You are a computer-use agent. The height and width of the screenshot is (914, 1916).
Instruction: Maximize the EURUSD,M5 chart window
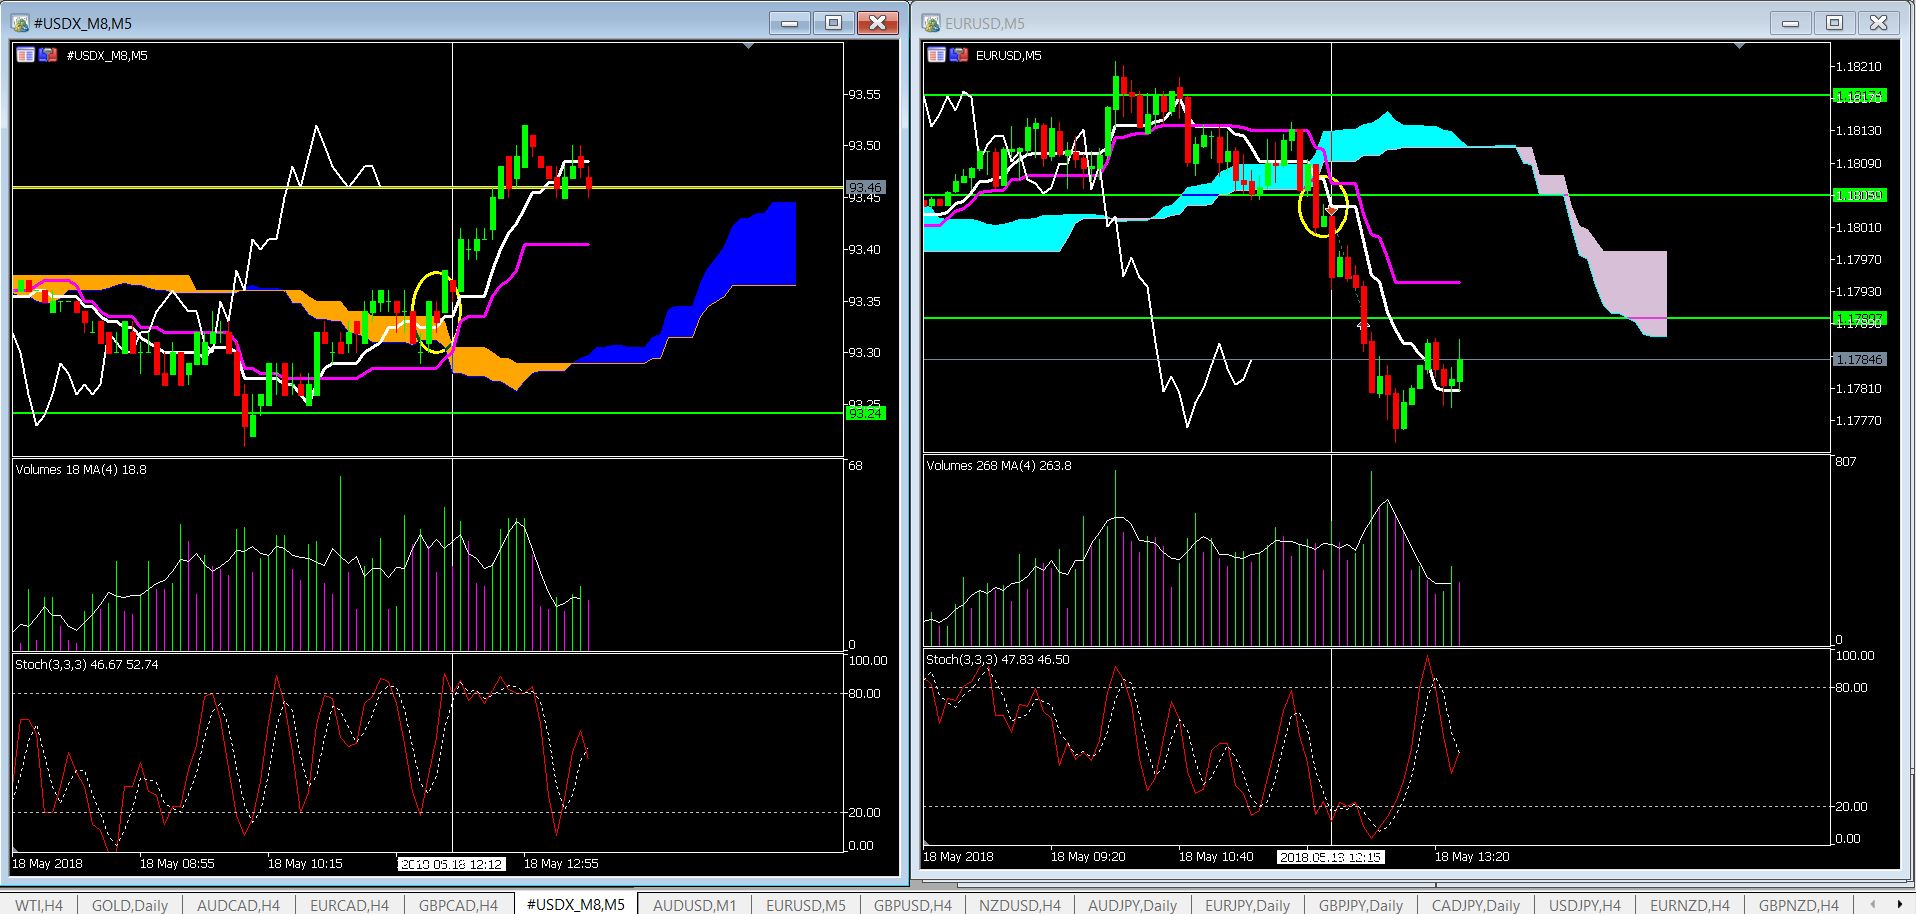(1834, 23)
